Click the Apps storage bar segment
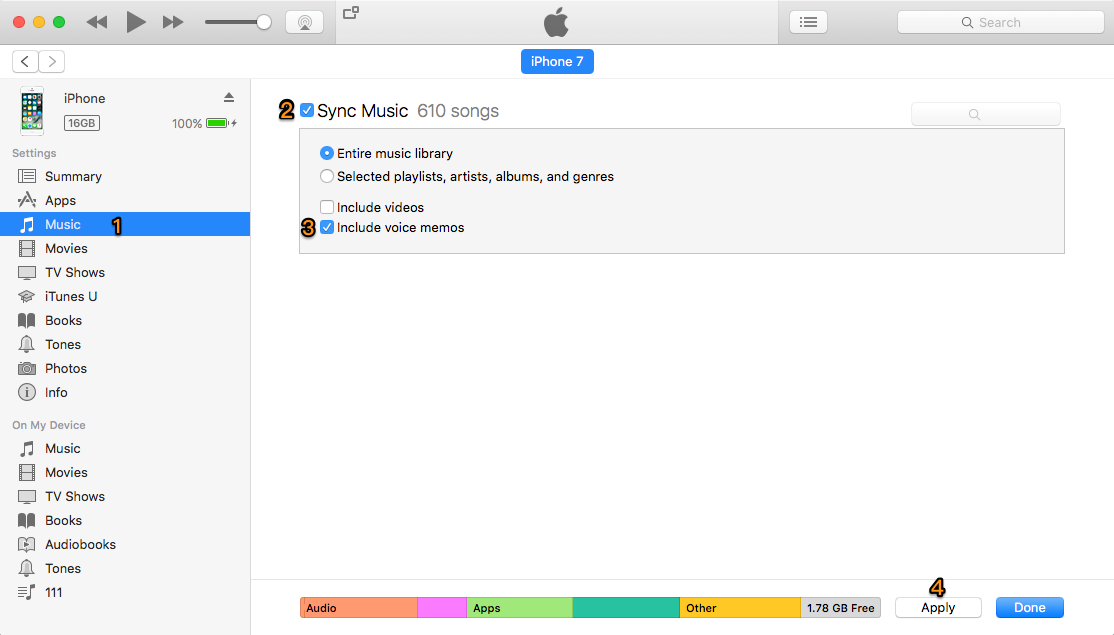Screen dimensions: 1114x635 click(519, 608)
